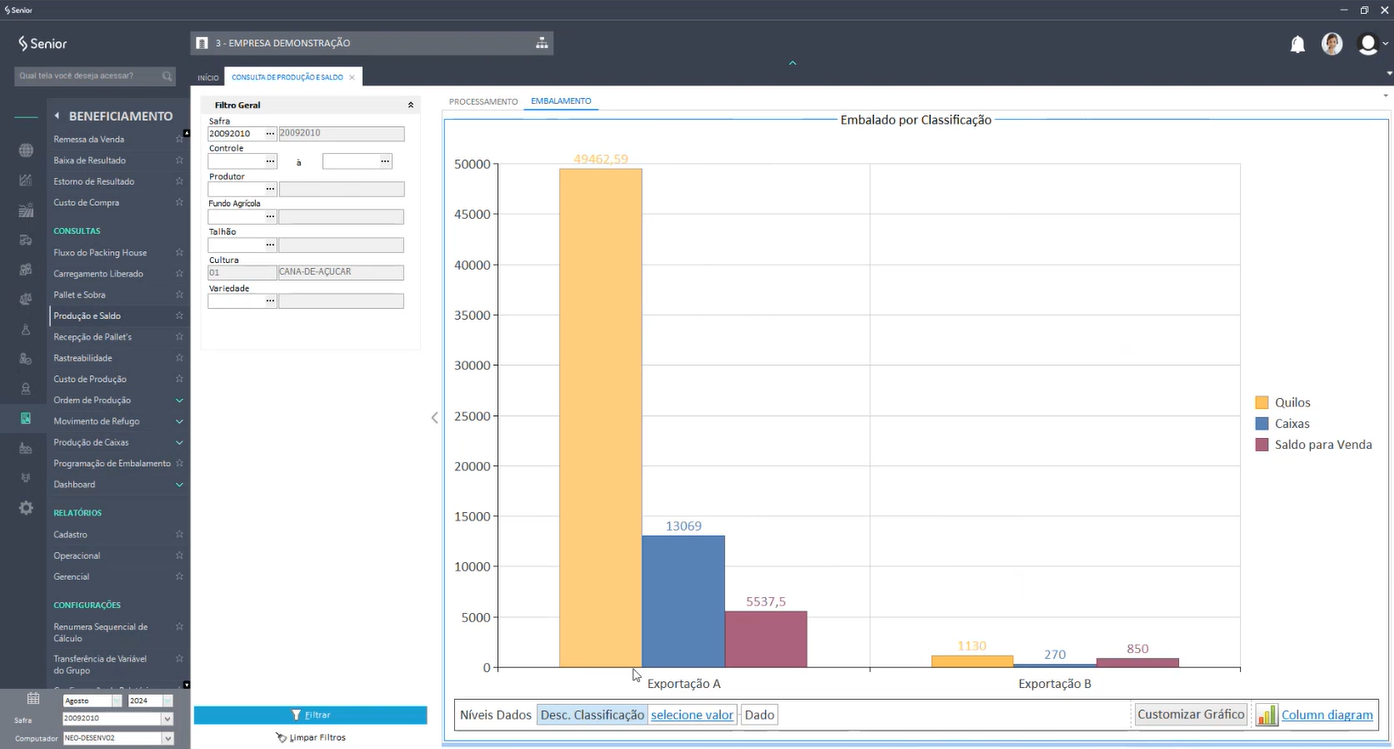1394x749 pixels.
Task: Click the tractor icon in left sidebar
Action: tap(26, 240)
